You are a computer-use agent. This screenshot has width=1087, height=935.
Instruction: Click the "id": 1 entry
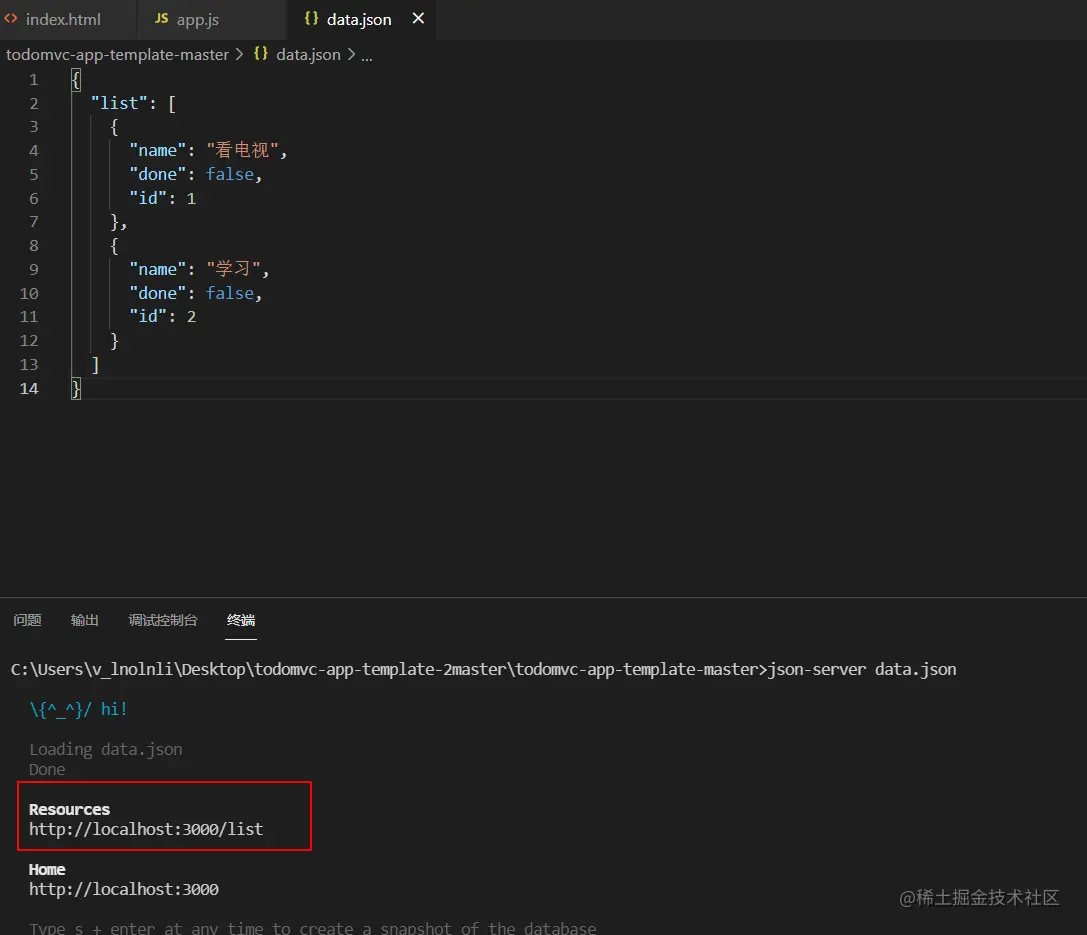tap(163, 198)
